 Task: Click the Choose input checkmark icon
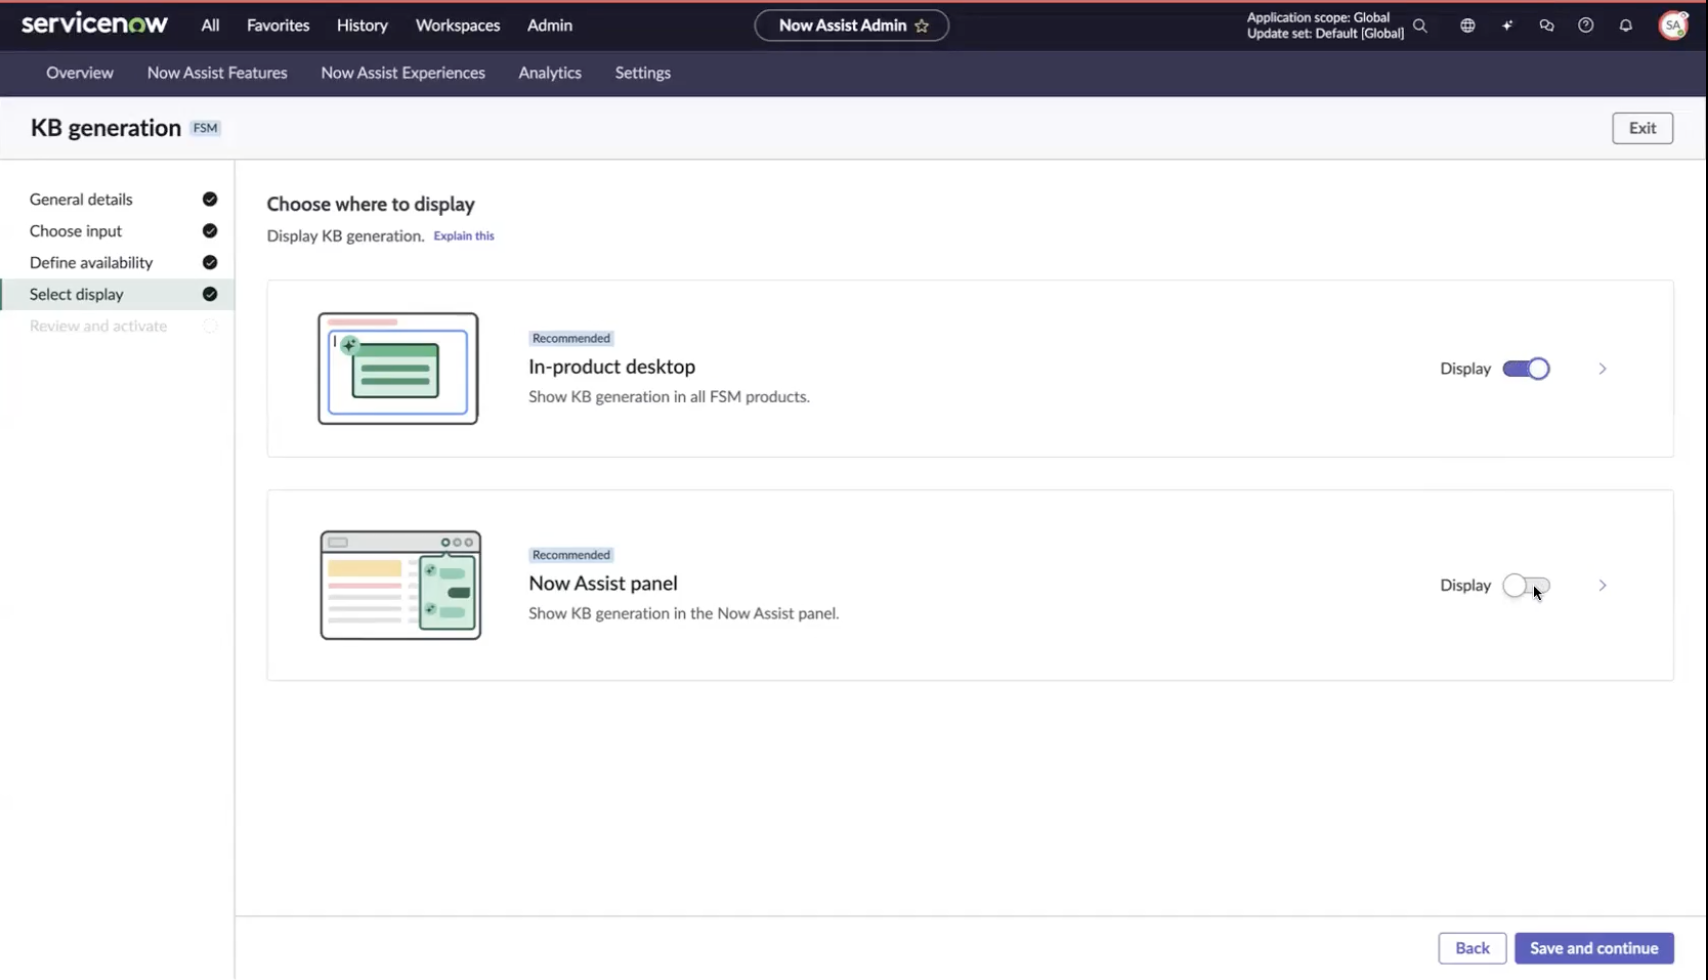click(210, 231)
